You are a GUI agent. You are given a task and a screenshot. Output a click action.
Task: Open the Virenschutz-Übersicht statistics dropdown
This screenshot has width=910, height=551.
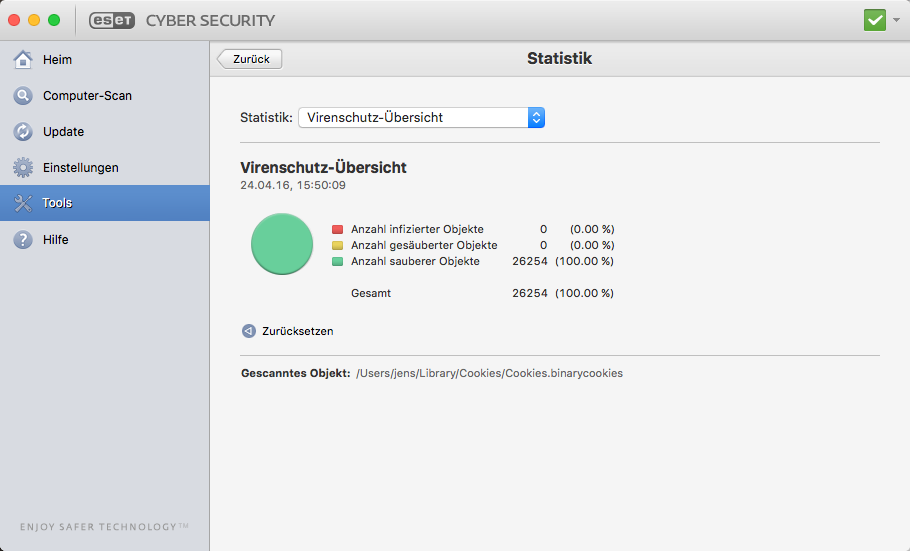[421, 117]
